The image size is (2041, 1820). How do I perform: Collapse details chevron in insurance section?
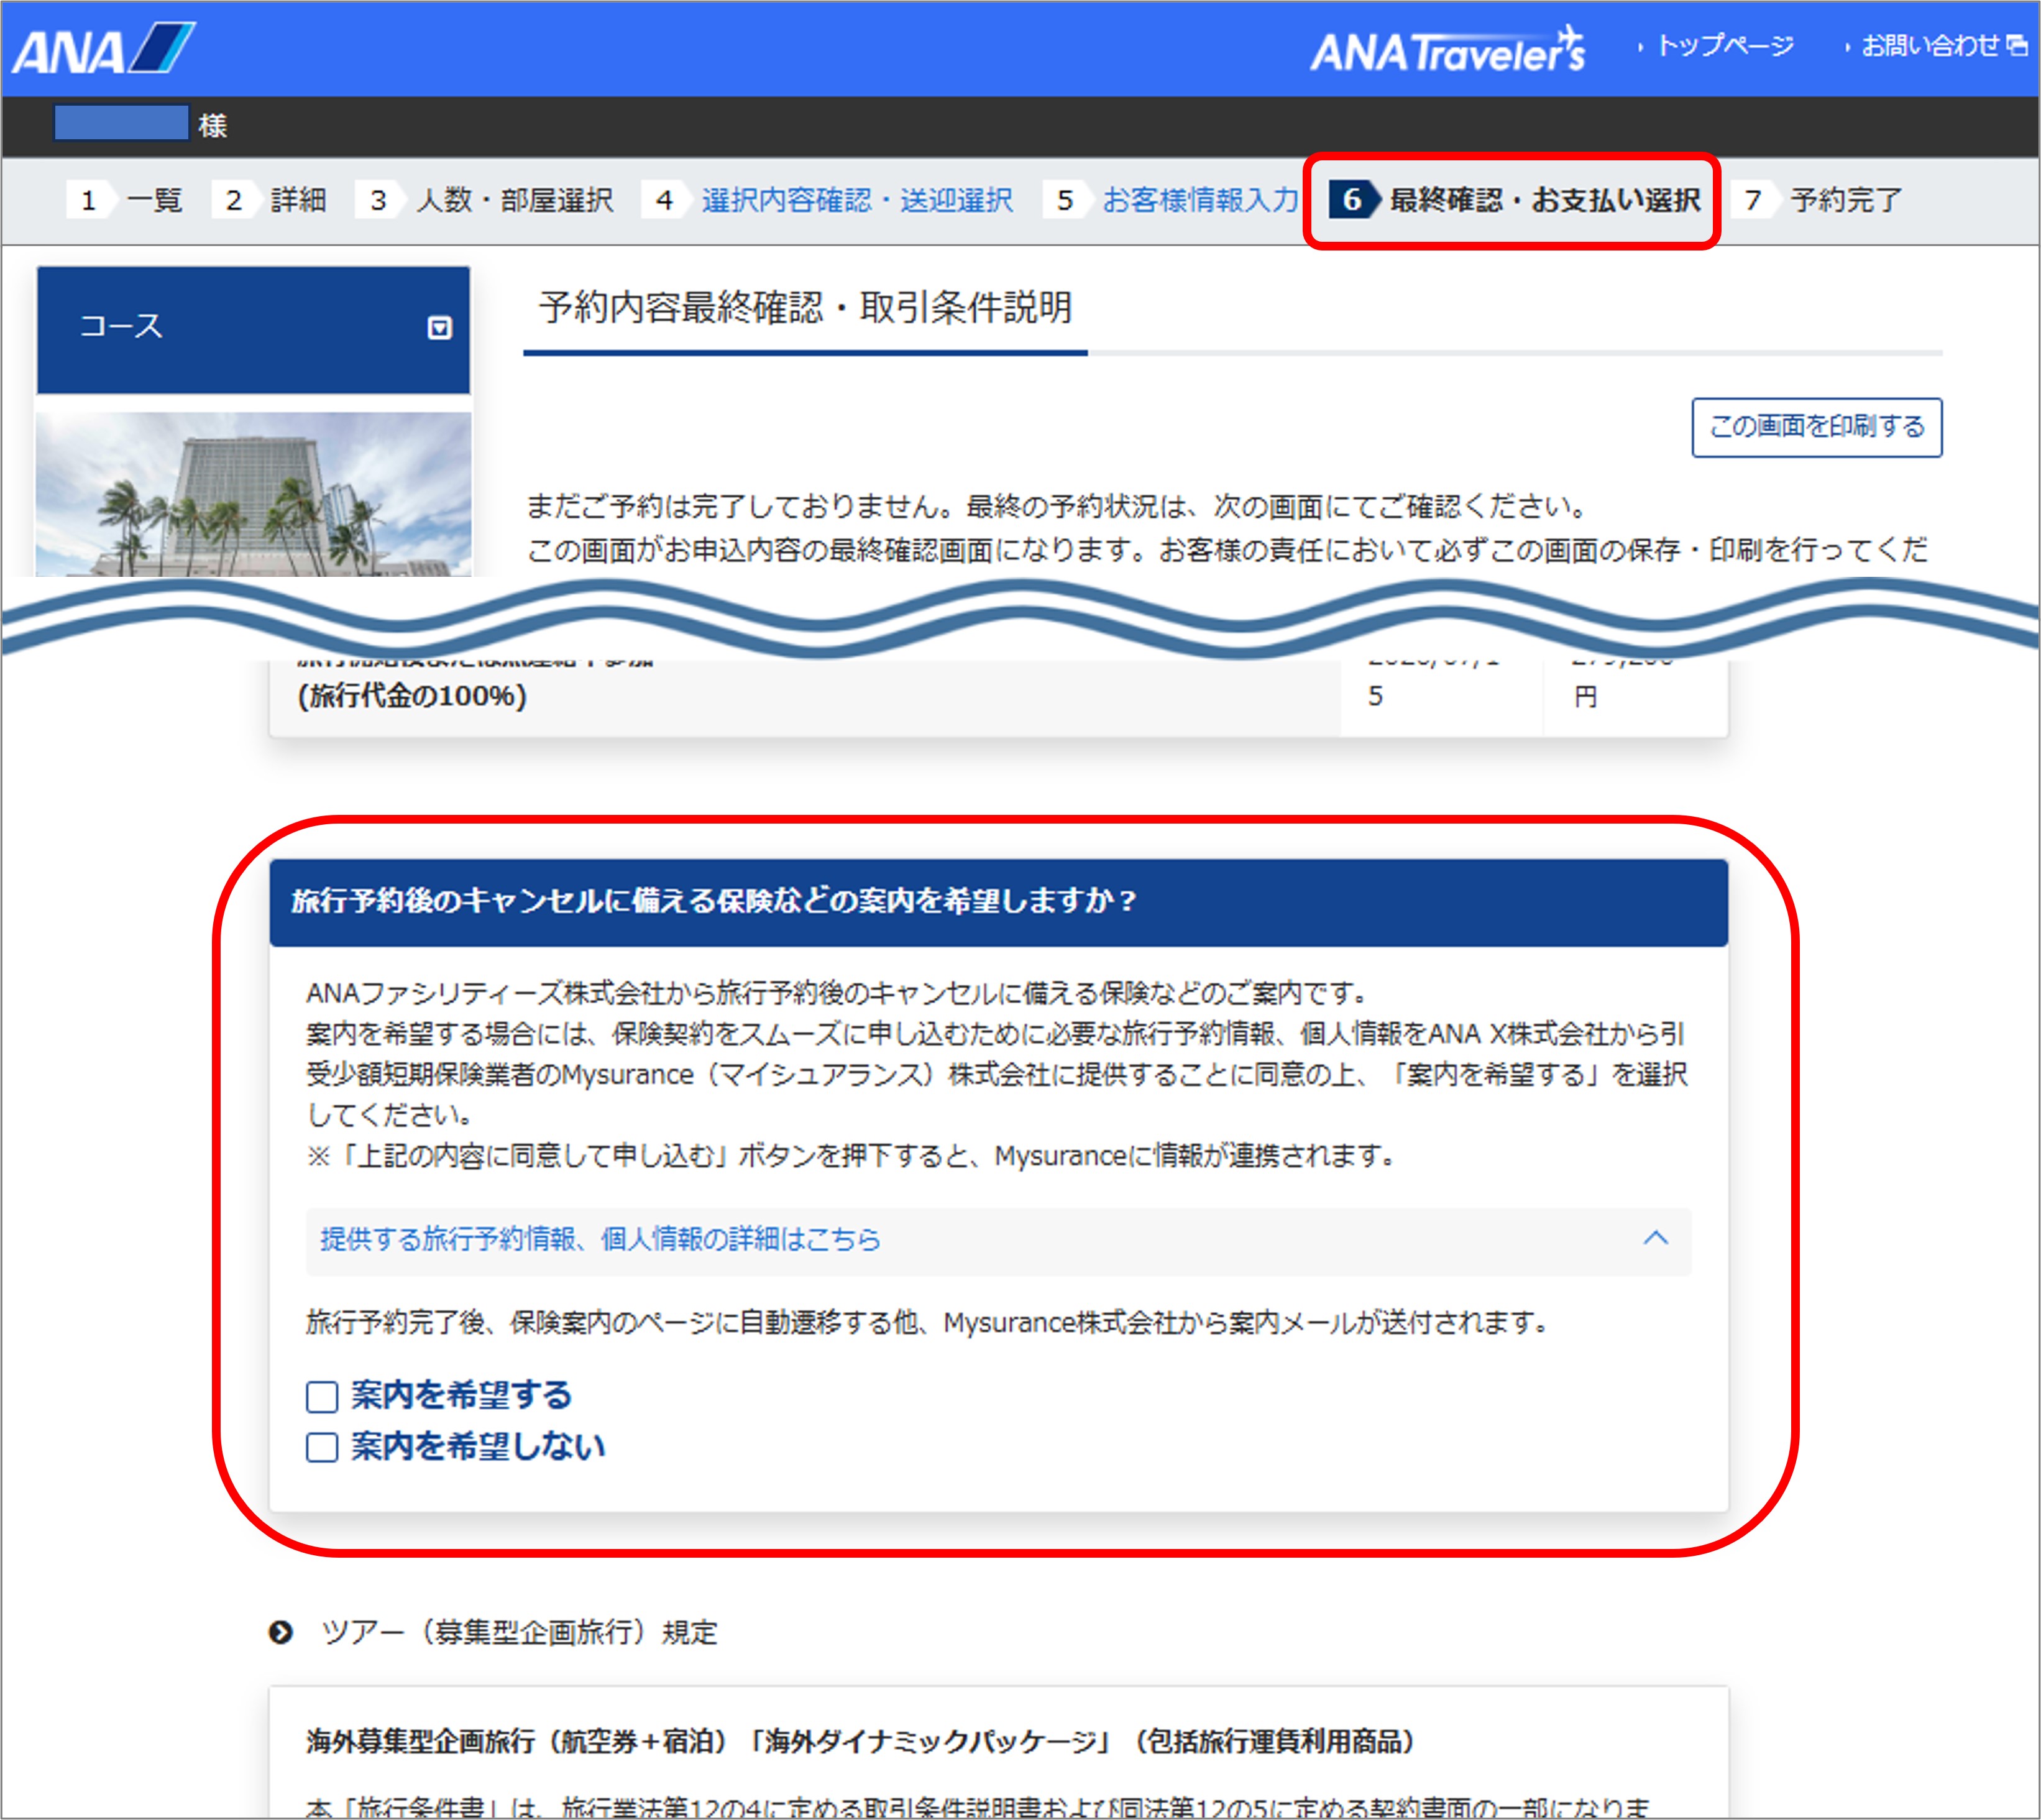(1655, 1238)
